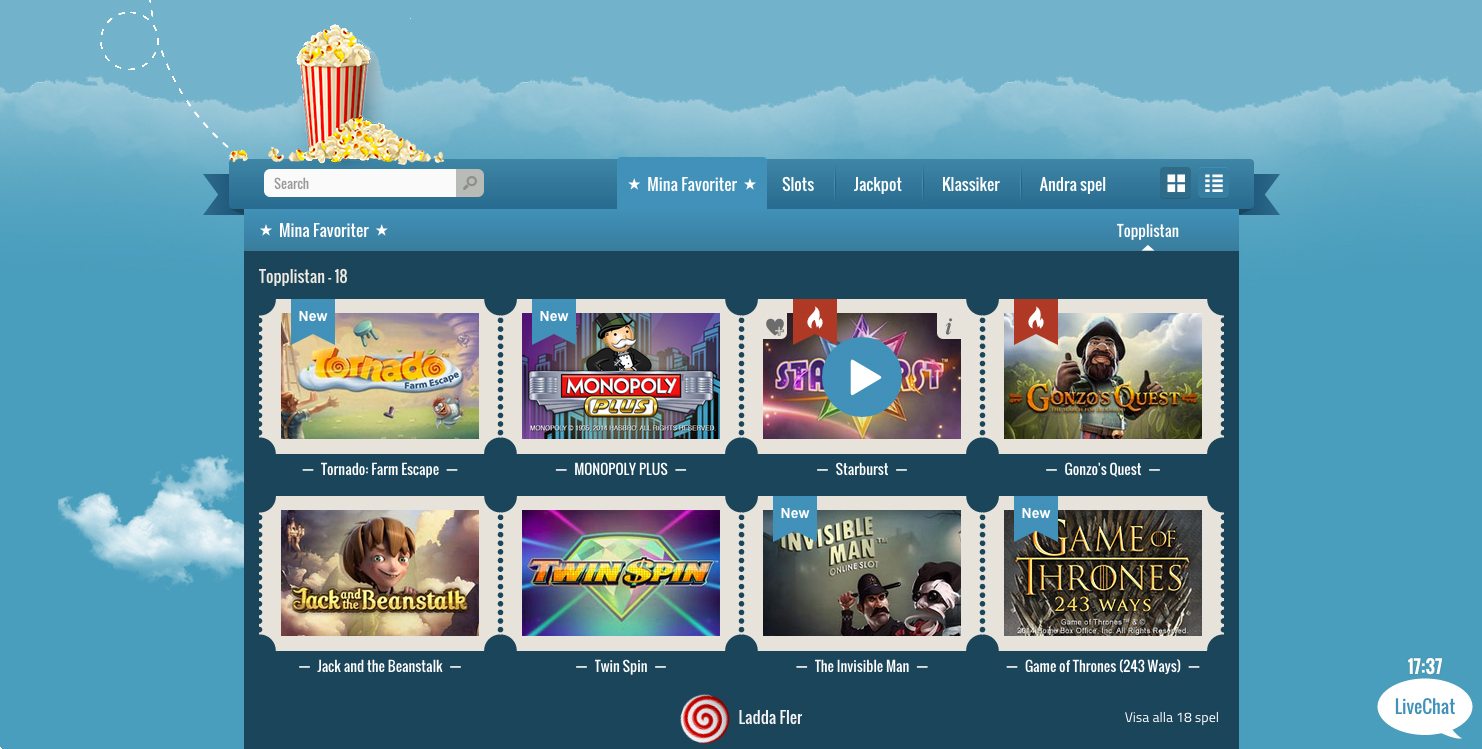The image size is (1482, 749).
Task: Open Game of Thrones (243 Ways) thumbnail
Action: coord(1103,573)
